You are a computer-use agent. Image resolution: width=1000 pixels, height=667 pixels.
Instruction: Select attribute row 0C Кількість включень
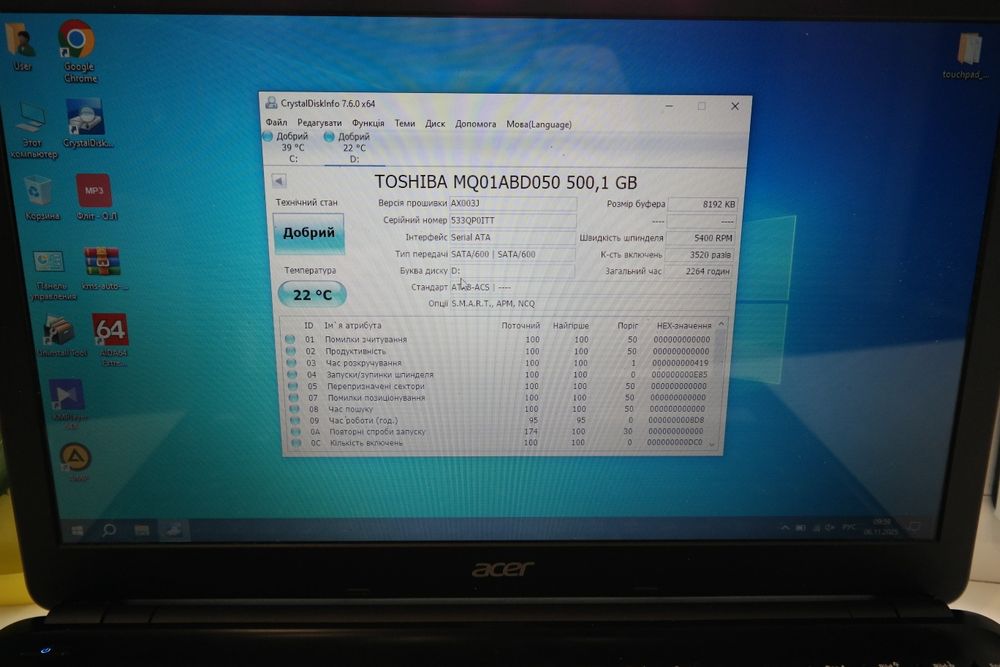501,442
